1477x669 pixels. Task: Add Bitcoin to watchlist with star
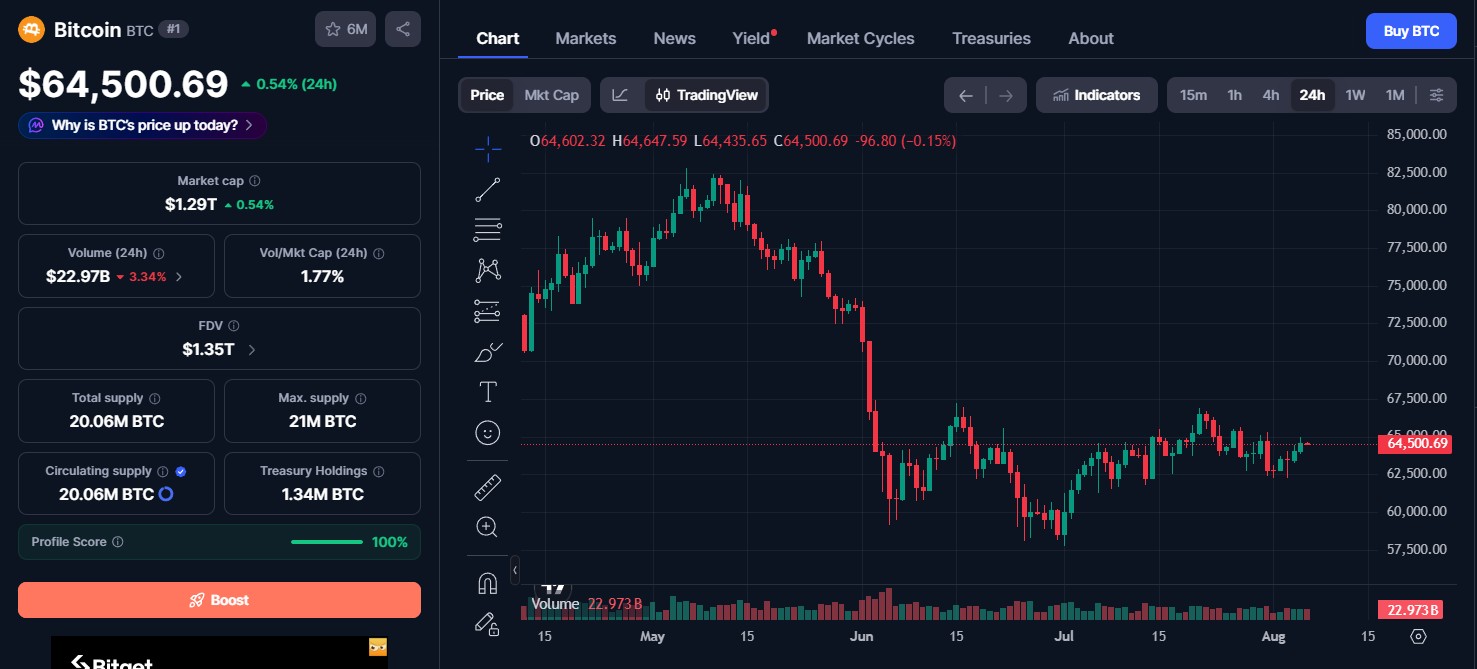pos(346,29)
